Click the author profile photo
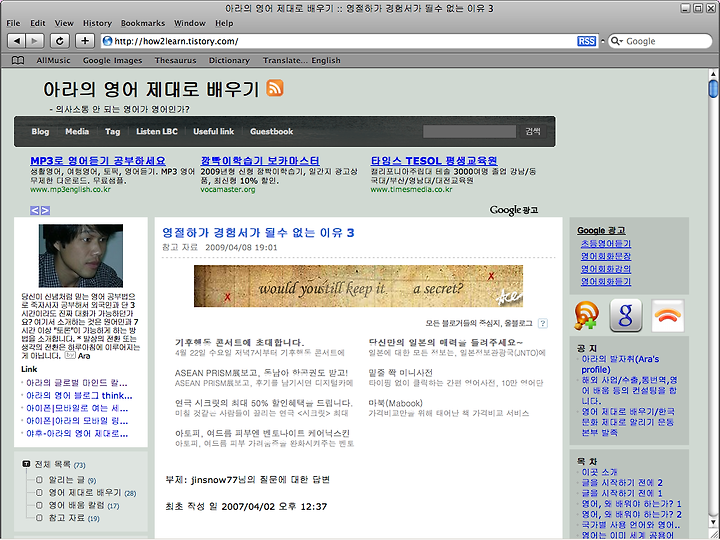The width and height of the screenshot is (720, 540). (81, 256)
